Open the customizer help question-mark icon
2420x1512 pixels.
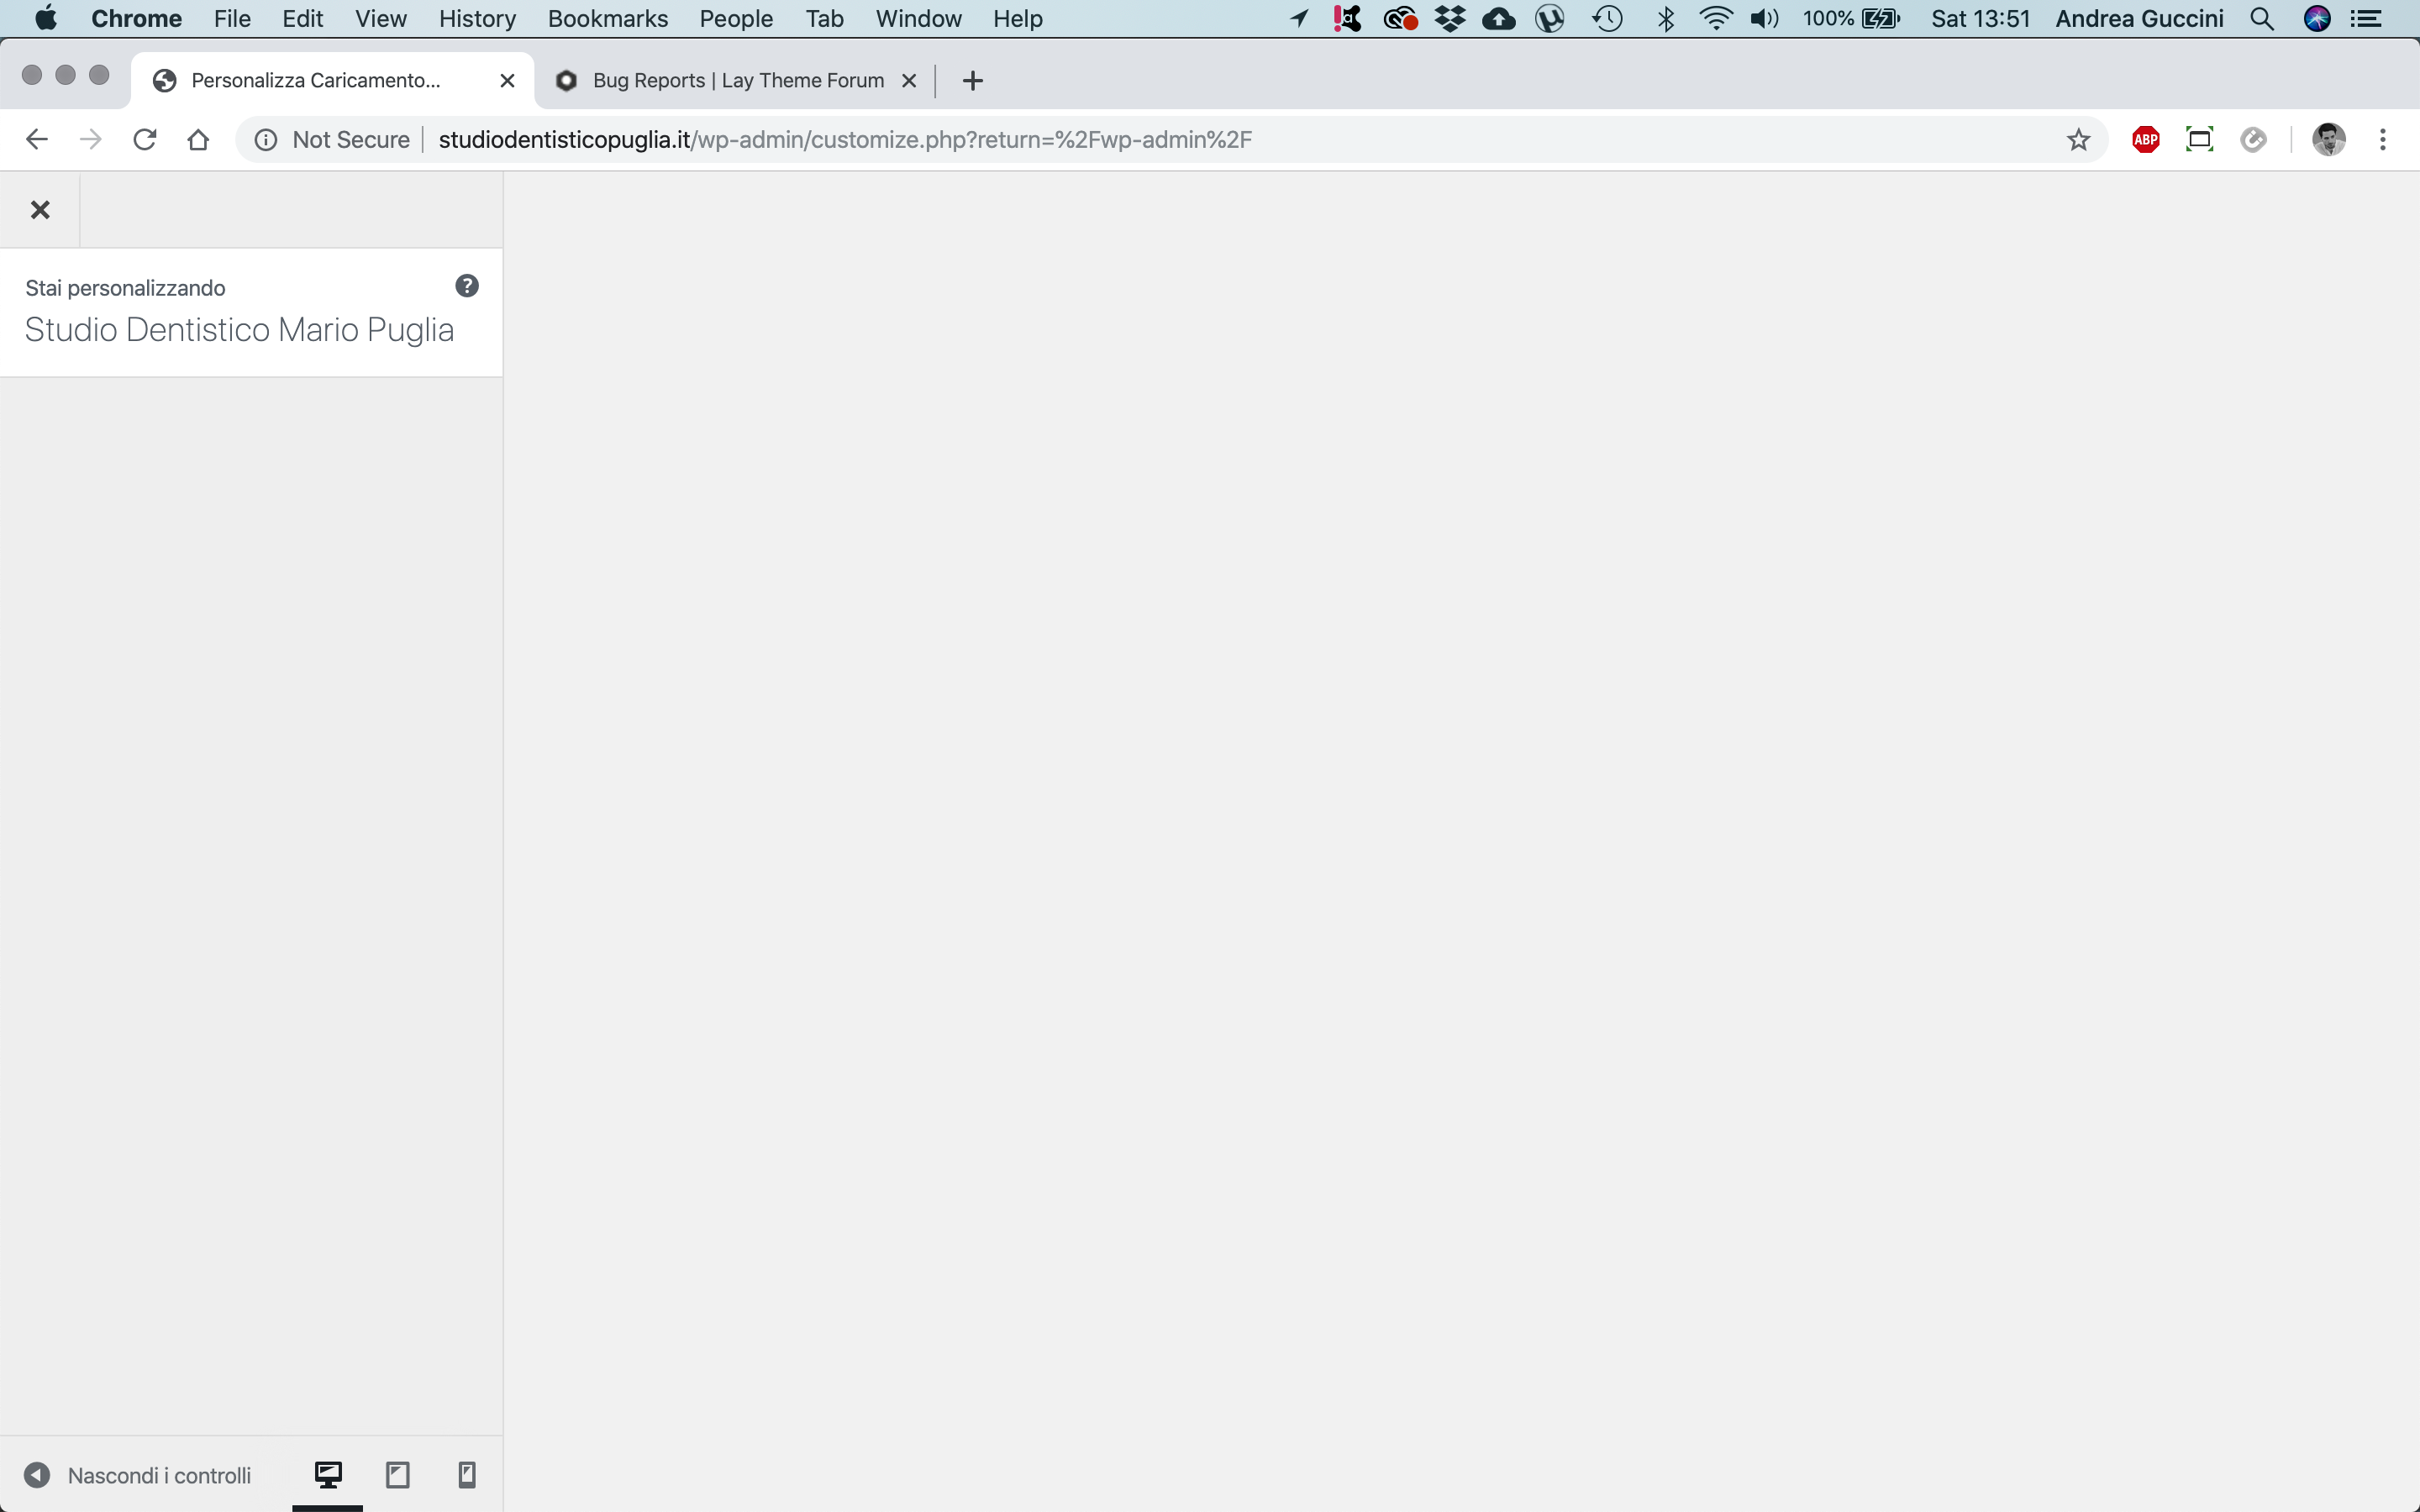[x=466, y=286]
